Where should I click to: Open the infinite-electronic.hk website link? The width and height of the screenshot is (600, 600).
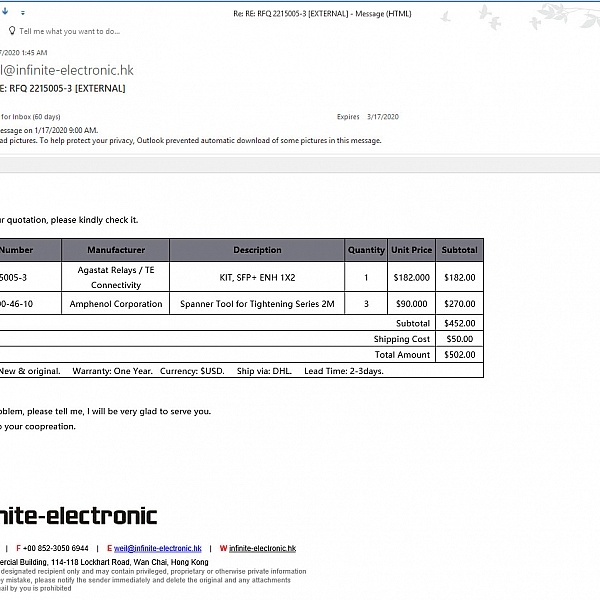pos(262,548)
